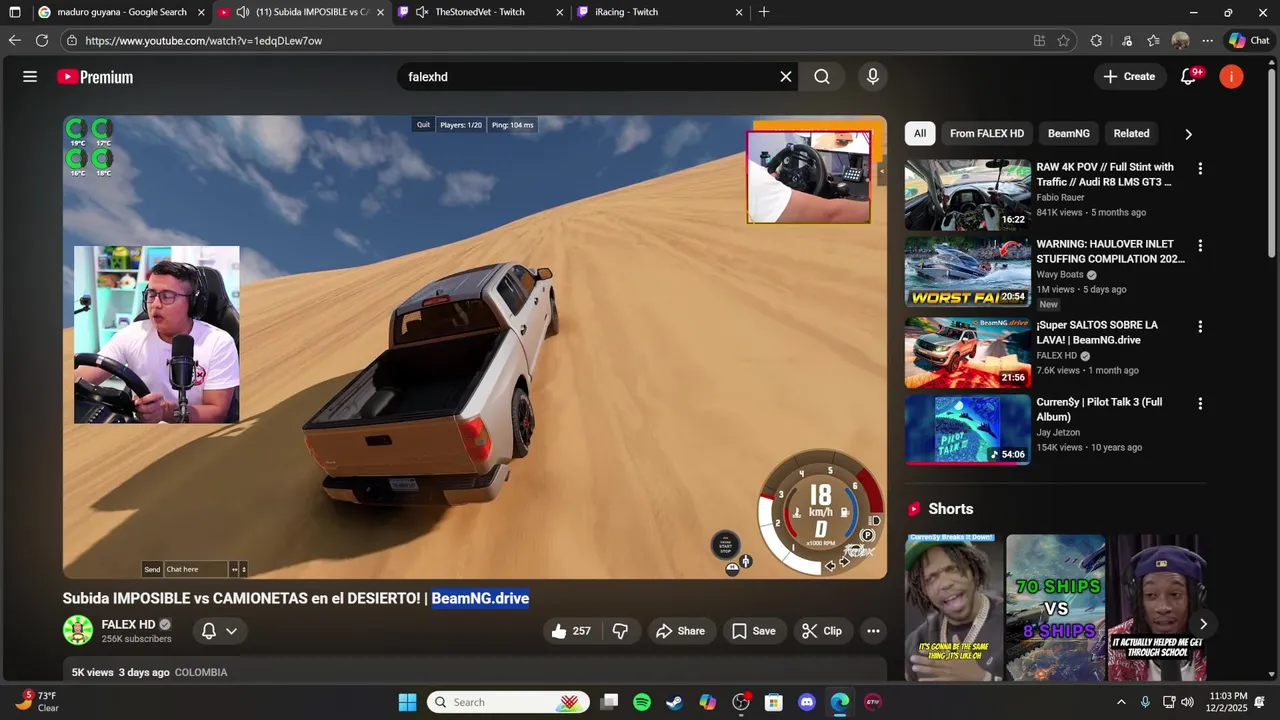Open the 70 SHIPS VS 8 SHIPS short

click(x=1056, y=608)
